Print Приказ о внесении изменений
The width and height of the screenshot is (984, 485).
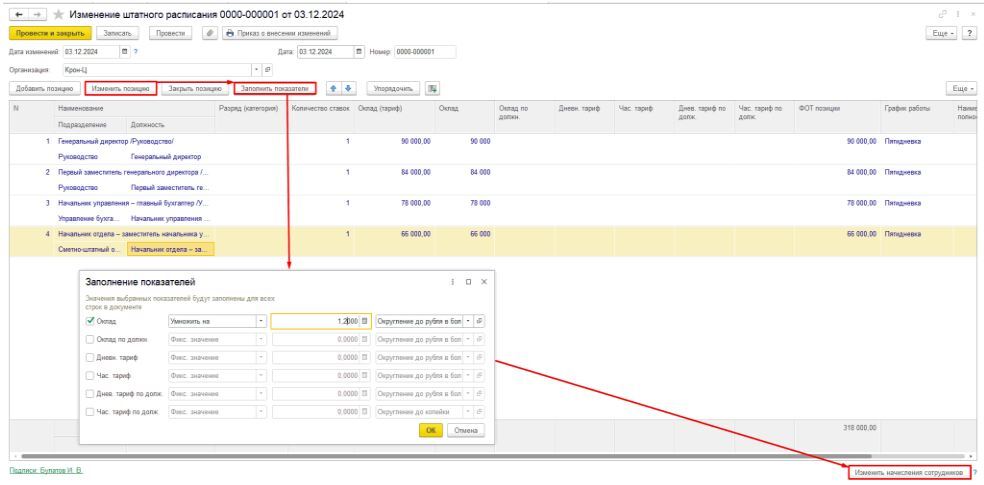click(280, 33)
